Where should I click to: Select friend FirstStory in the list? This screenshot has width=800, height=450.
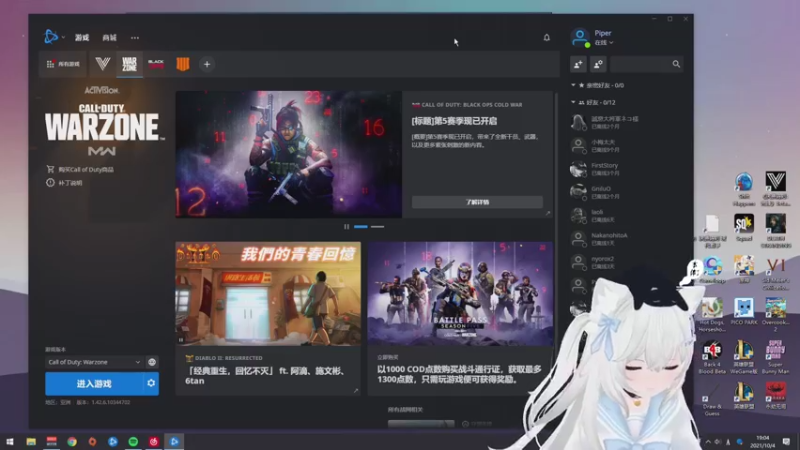tap(627, 169)
